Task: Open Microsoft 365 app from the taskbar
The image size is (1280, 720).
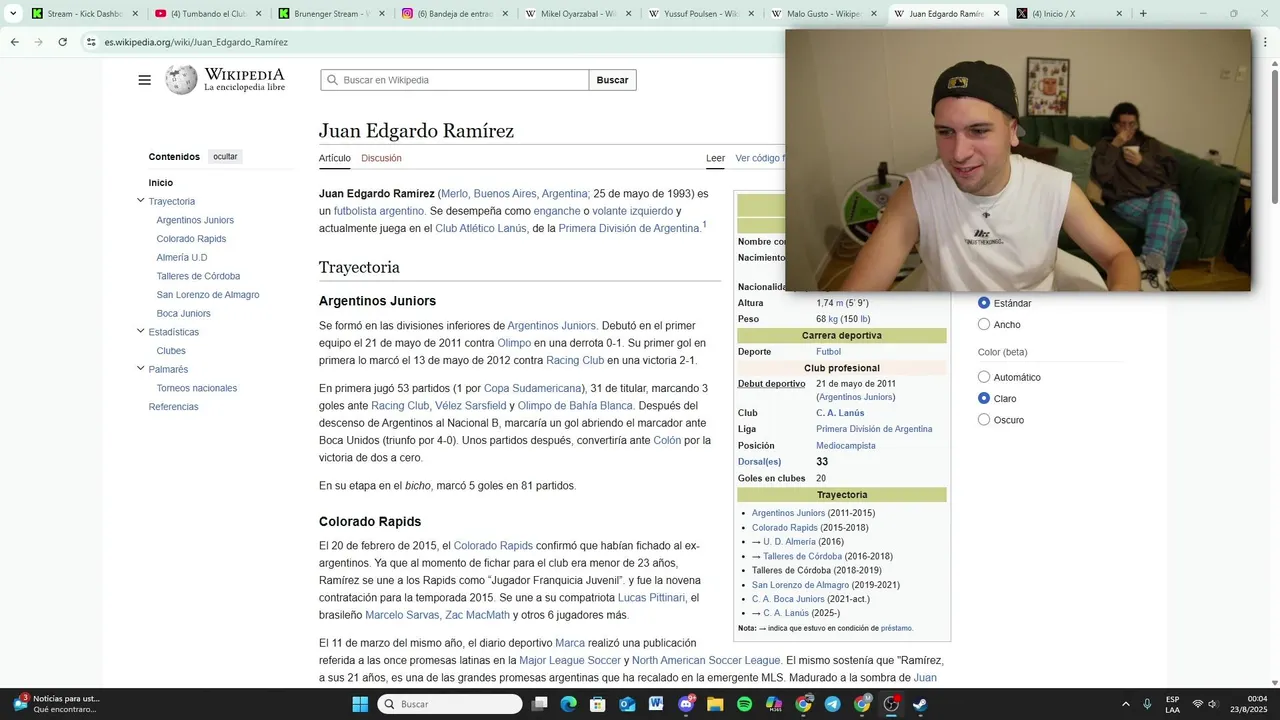Action: [x=774, y=704]
